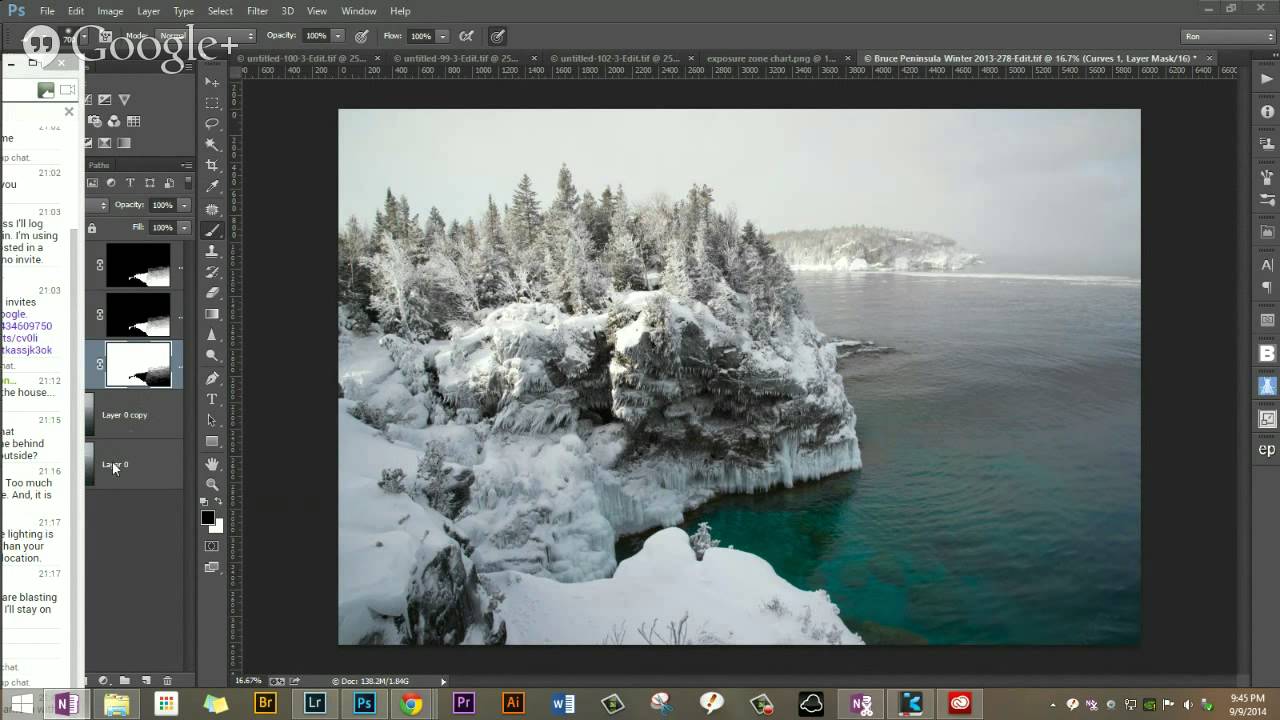Toggle the lock-all layer icon
Screen dimensions: 1280x720
[92, 228]
